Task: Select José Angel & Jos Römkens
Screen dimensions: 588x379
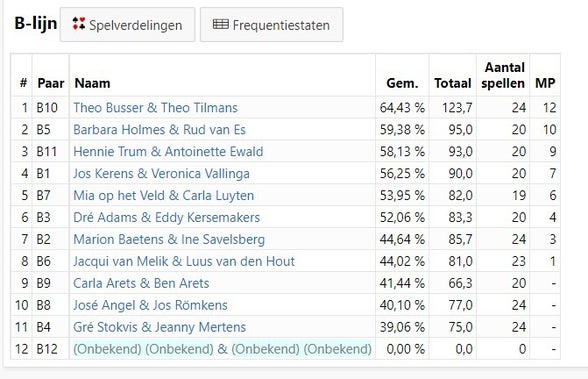Action: 150,305
